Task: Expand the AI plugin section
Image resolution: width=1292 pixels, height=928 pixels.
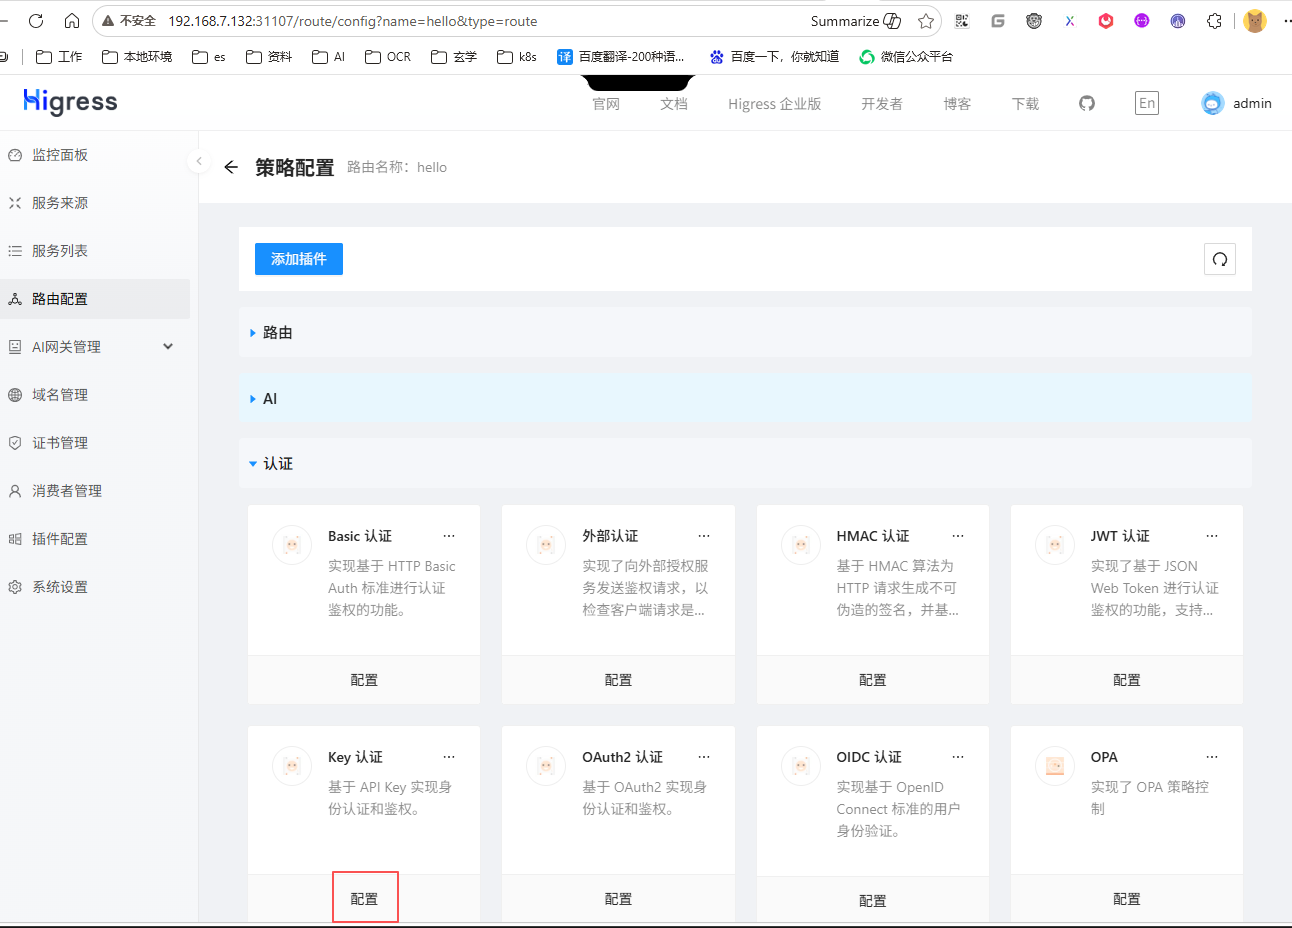Action: click(x=745, y=398)
